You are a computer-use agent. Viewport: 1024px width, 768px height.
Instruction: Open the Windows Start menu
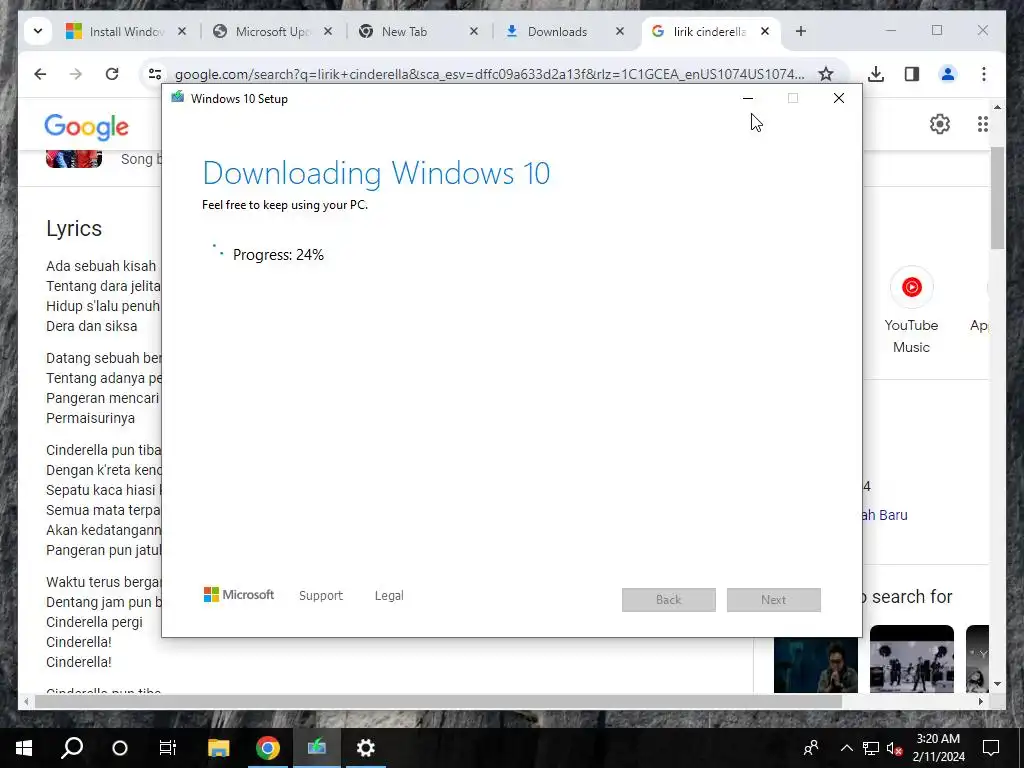point(24,748)
